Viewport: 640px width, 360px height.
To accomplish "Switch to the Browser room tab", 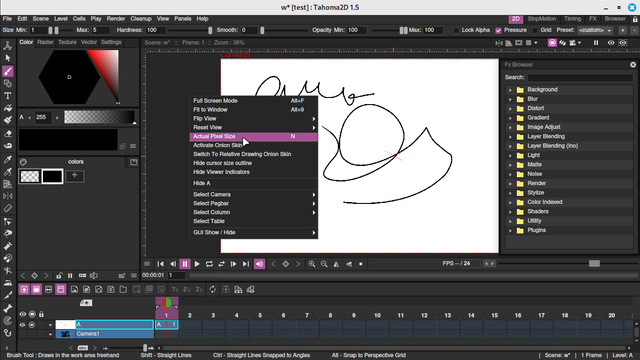I will pyautogui.click(x=615, y=19).
